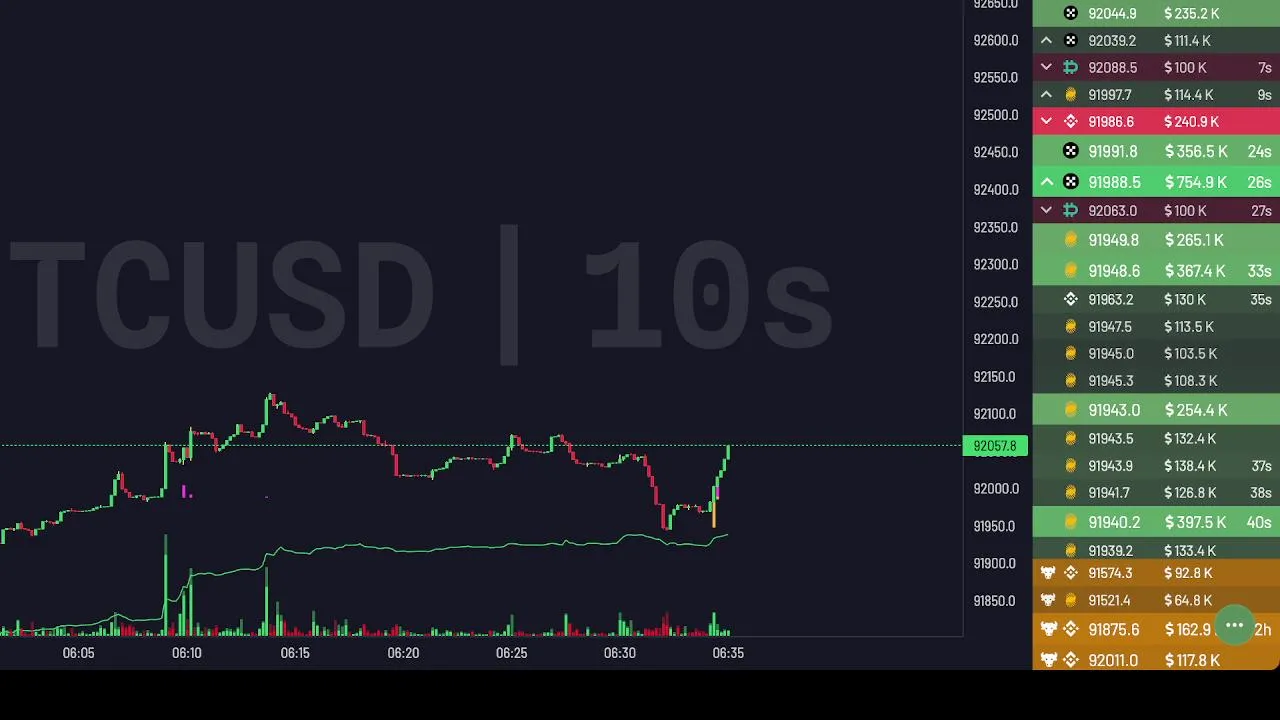The image size is (1280, 720).
Task: Click the 06:35 time axis label
Action: pos(728,653)
